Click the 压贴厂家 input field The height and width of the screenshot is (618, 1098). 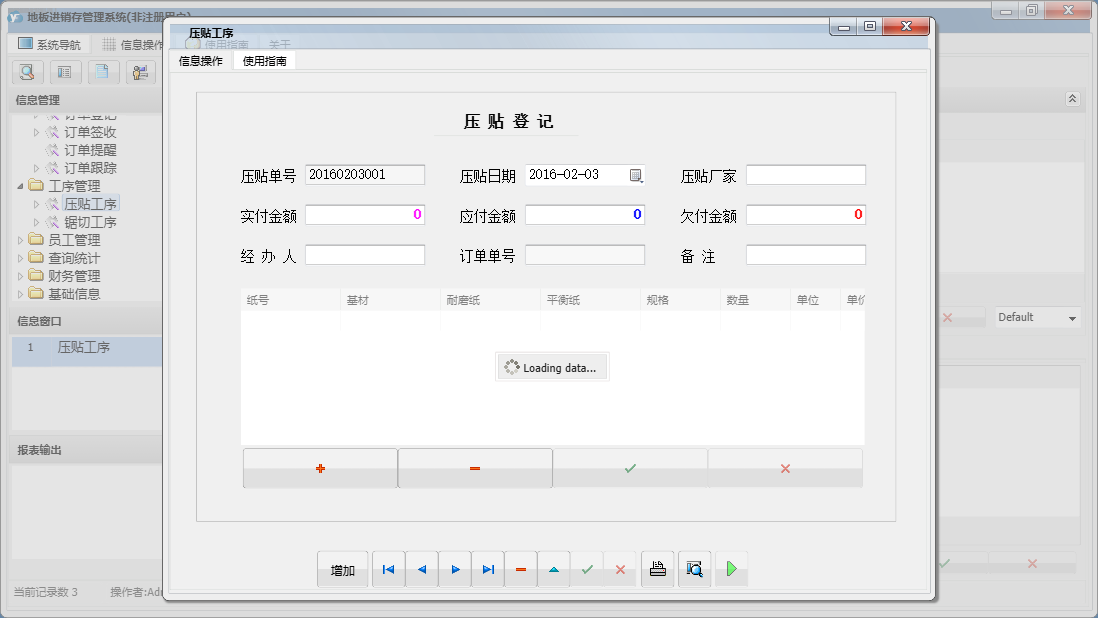click(806, 174)
